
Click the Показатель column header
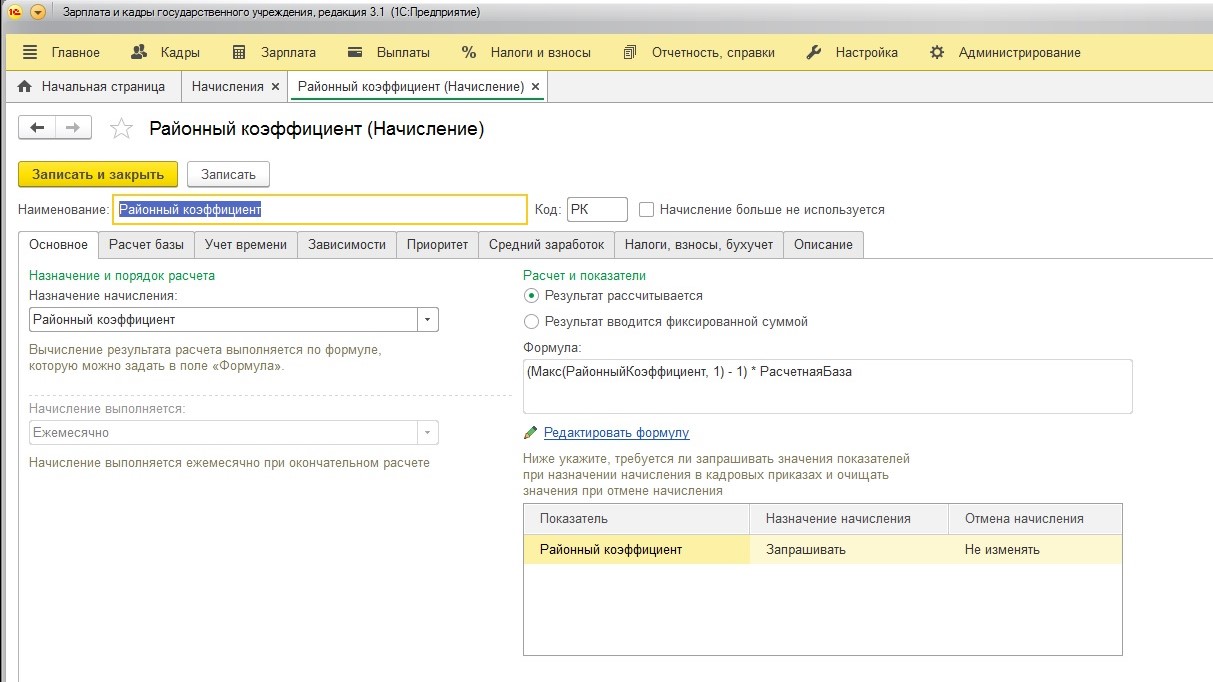636,519
